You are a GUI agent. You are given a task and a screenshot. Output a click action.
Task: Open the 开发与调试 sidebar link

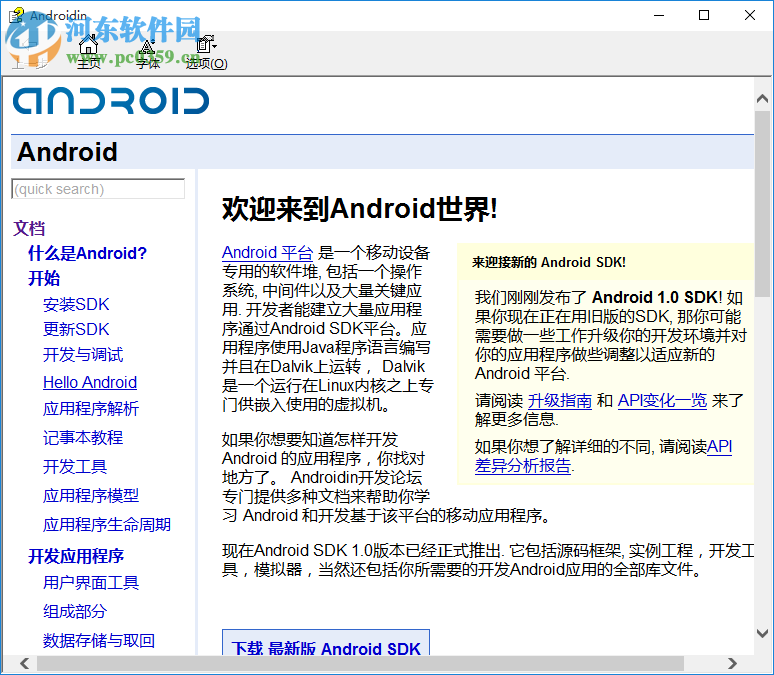[83, 355]
